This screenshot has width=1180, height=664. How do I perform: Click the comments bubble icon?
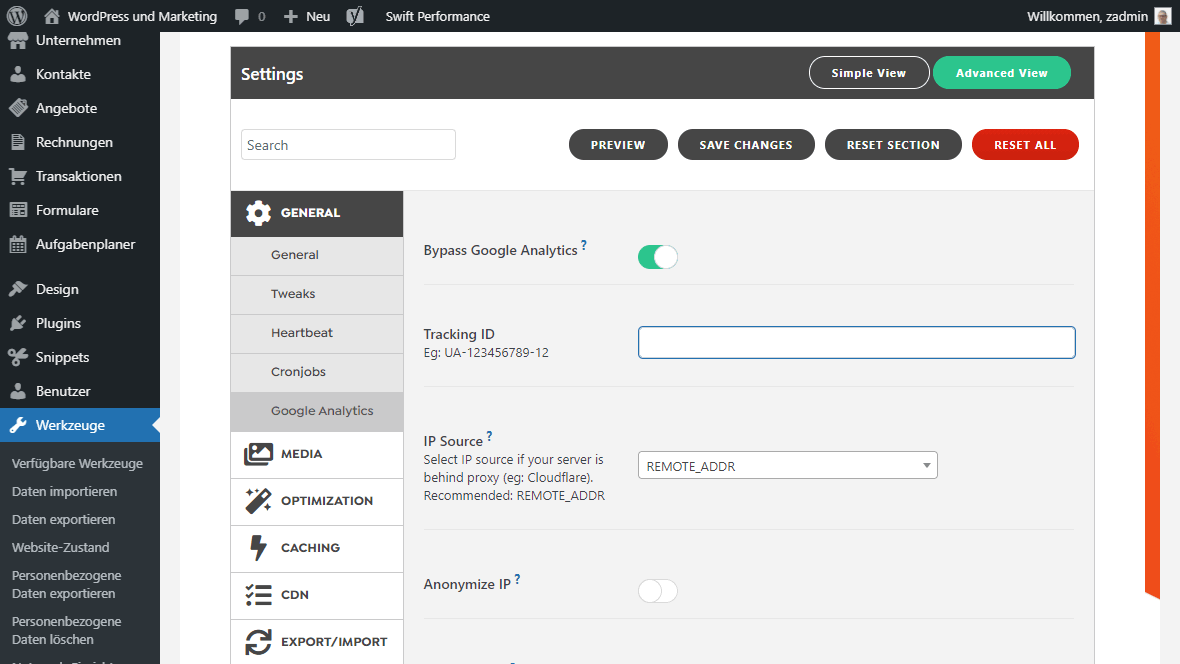click(x=242, y=16)
